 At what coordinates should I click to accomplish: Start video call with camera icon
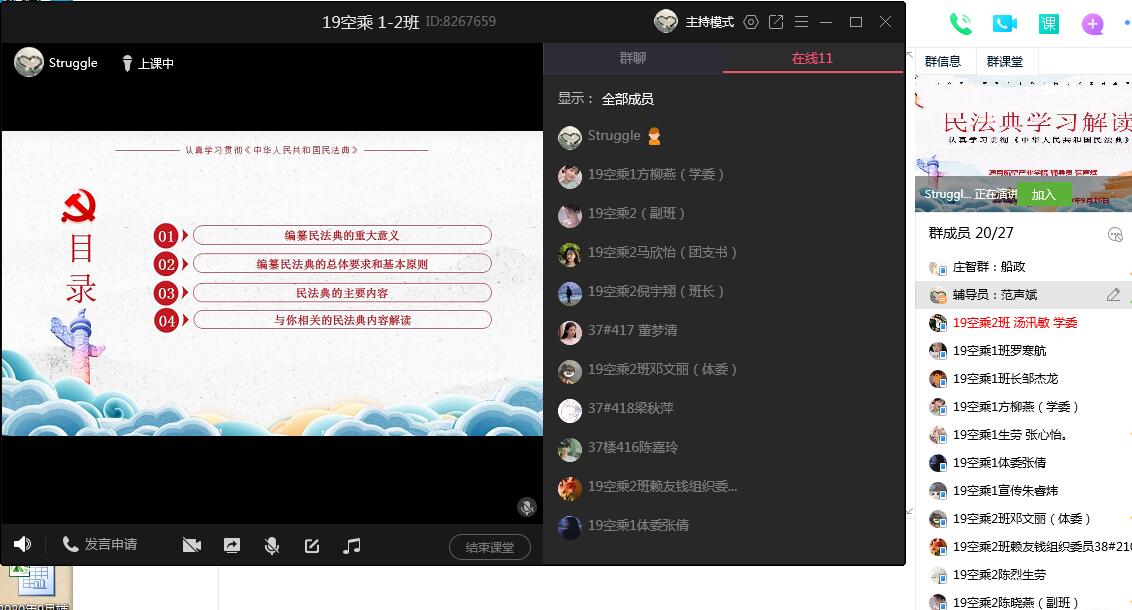coord(1004,24)
